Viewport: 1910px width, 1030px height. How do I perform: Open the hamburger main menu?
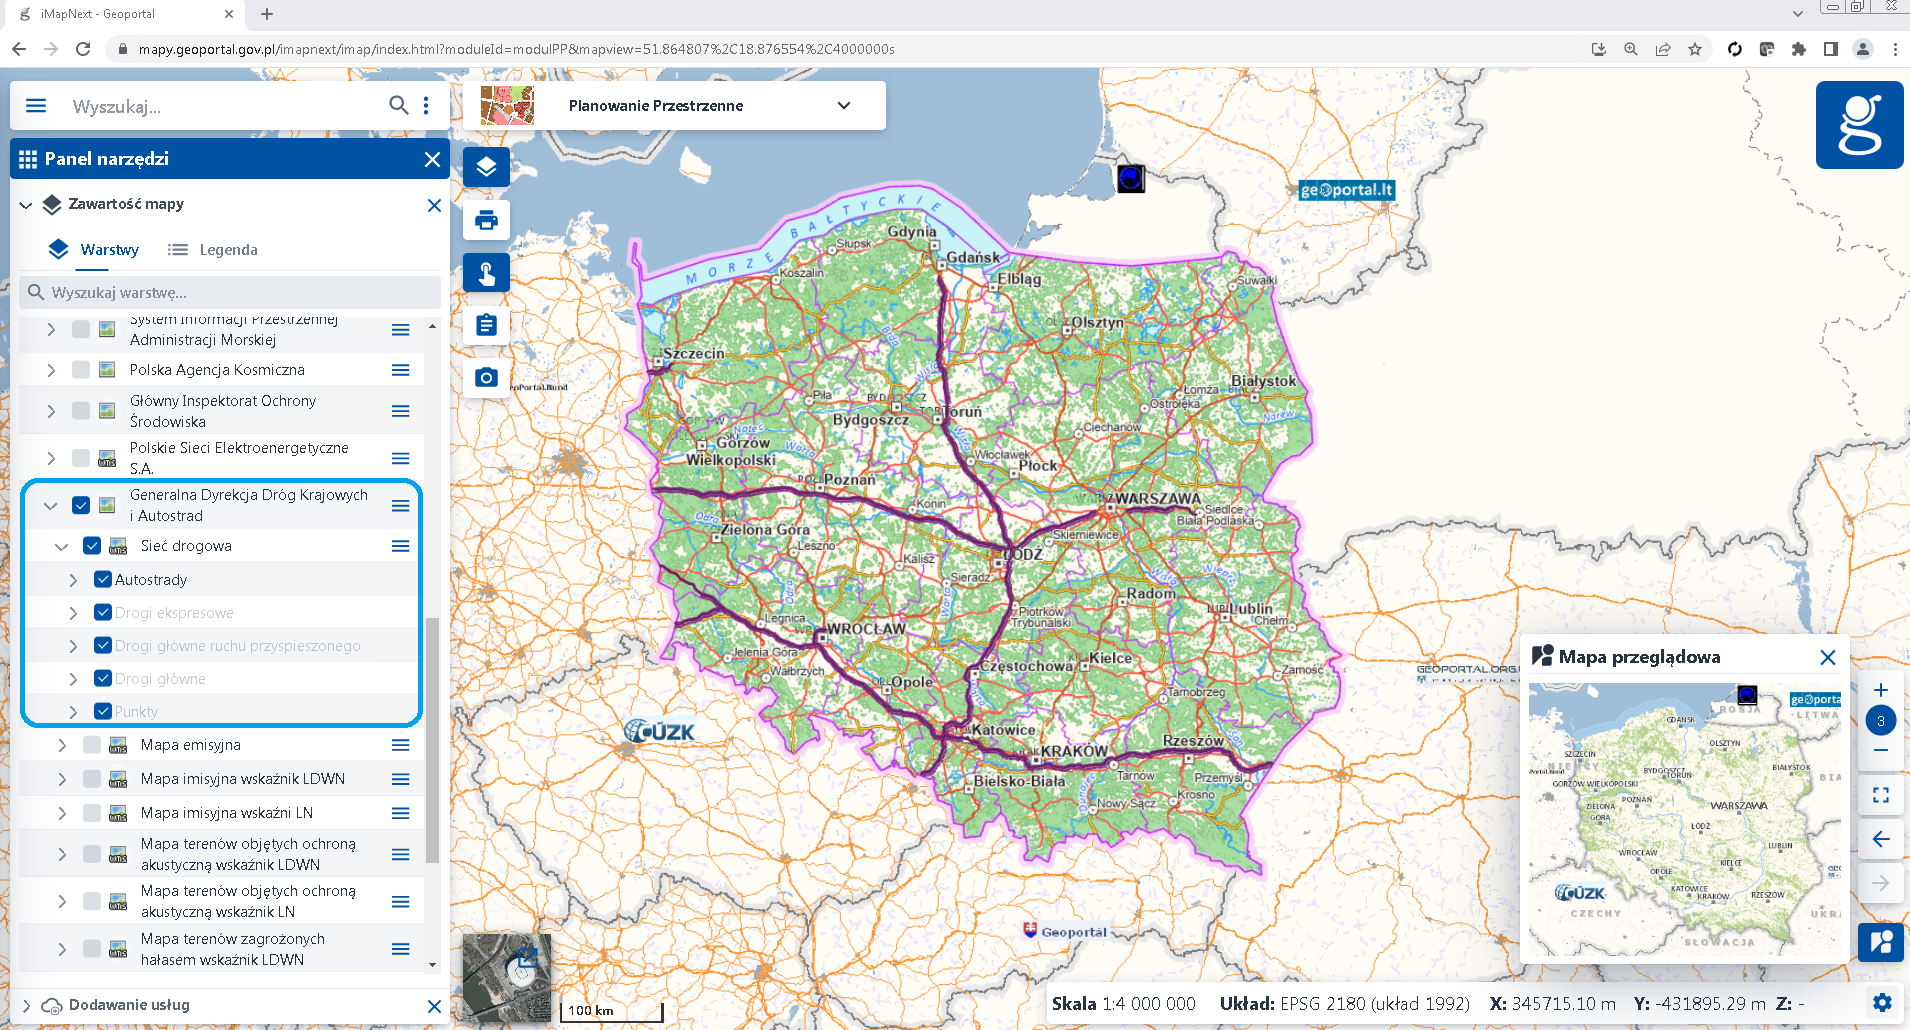pos(36,106)
